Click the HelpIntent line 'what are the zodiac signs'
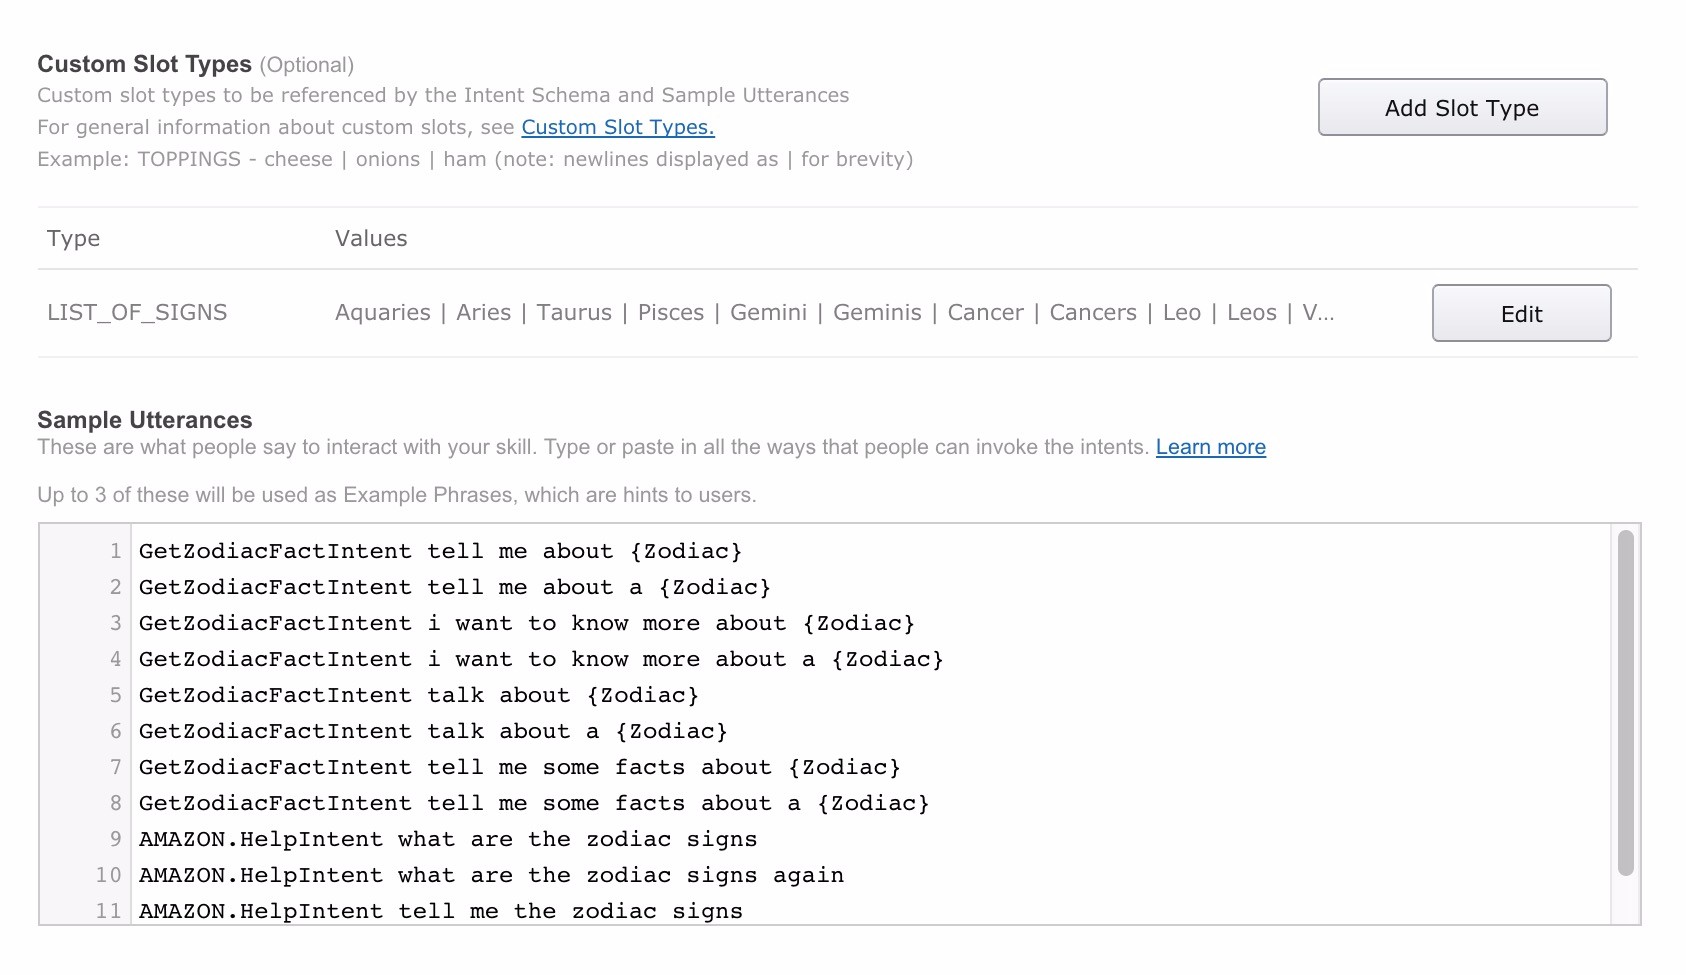The image size is (1686, 975). click(x=447, y=840)
